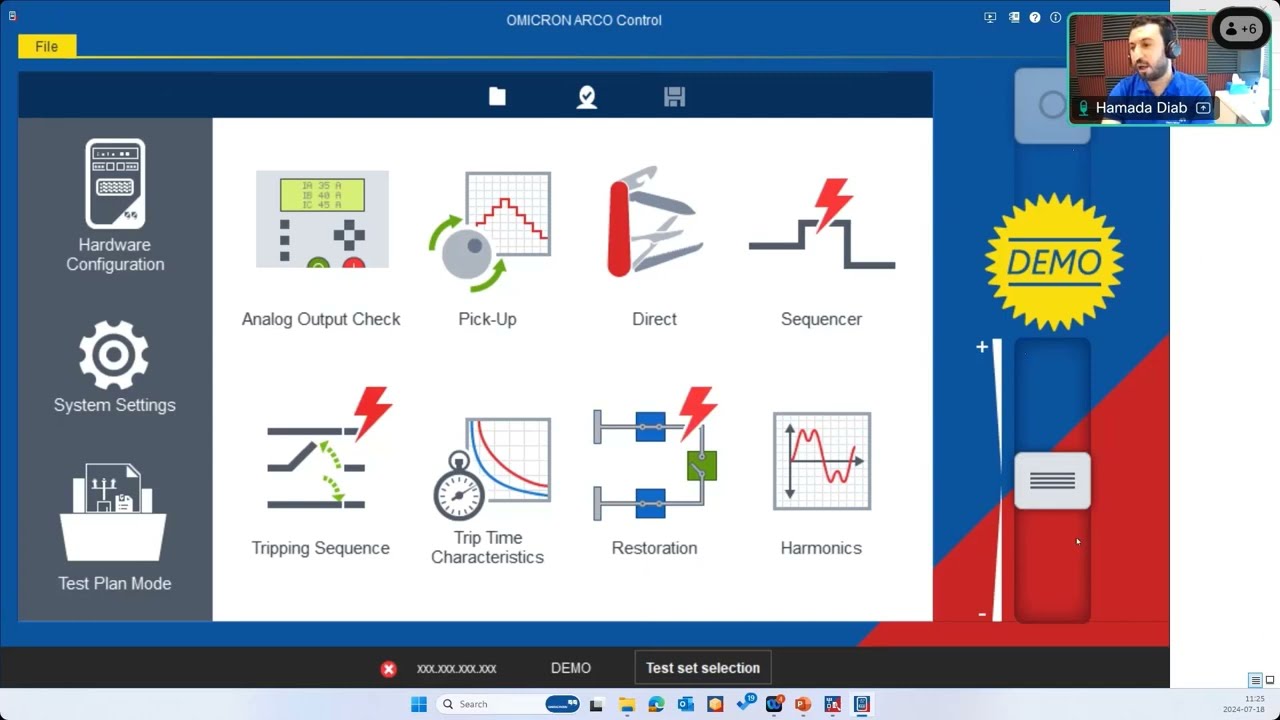This screenshot has height=720, width=1280.
Task: Open the Harmonics test tool
Action: (x=821, y=484)
